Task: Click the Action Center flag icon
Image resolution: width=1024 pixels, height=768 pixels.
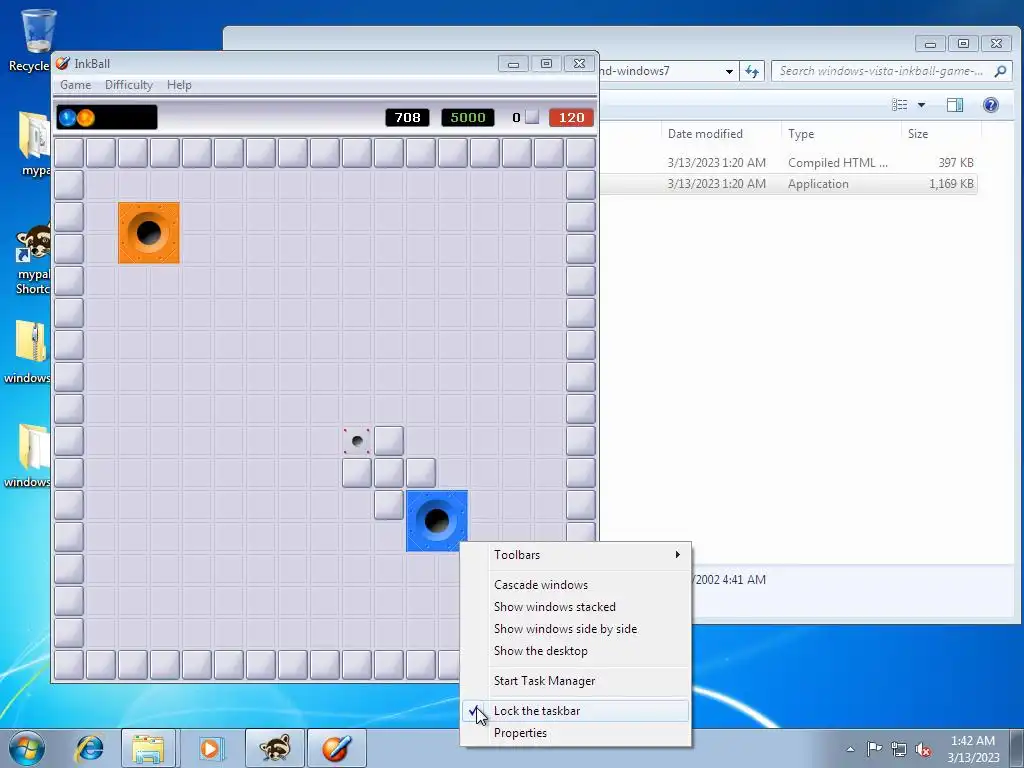Action: point(874,749)
